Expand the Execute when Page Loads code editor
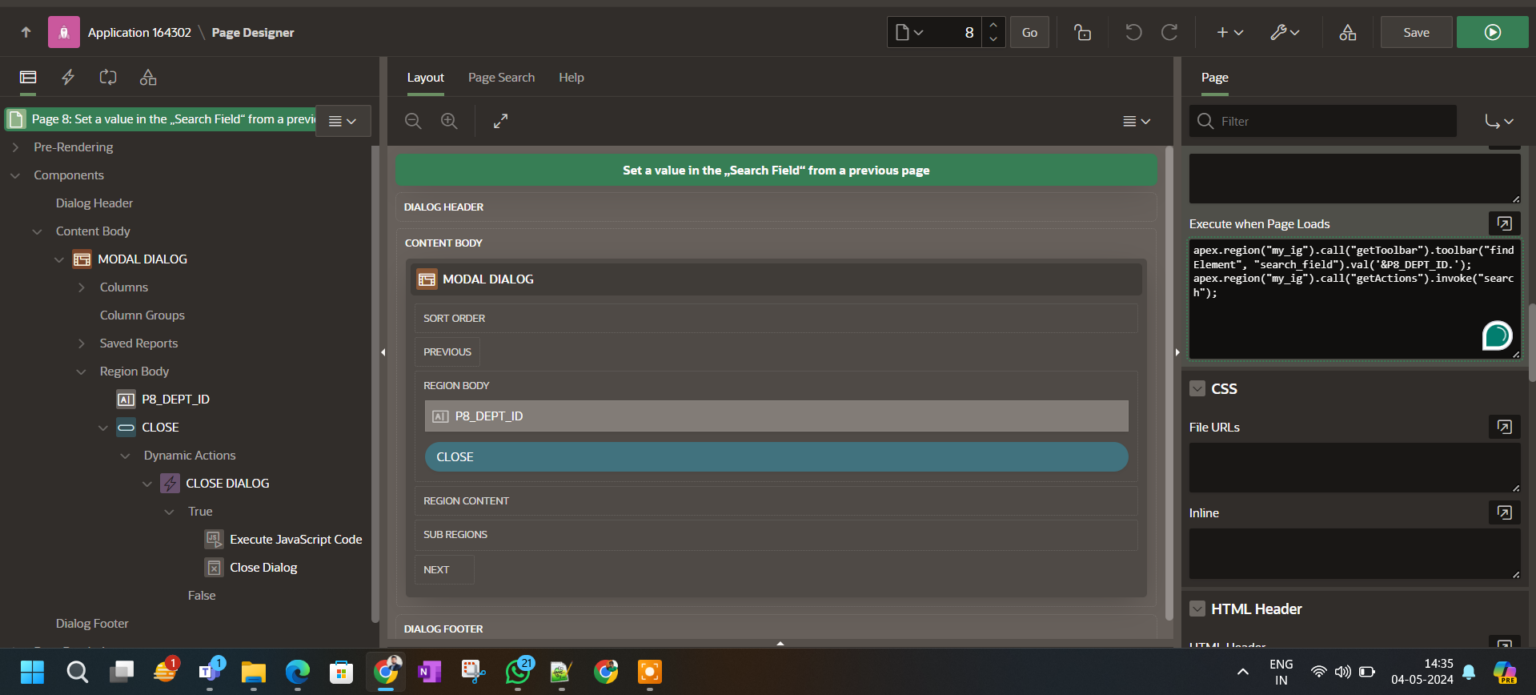This screenshot has height=695, width=1536. click(1504, 223)
